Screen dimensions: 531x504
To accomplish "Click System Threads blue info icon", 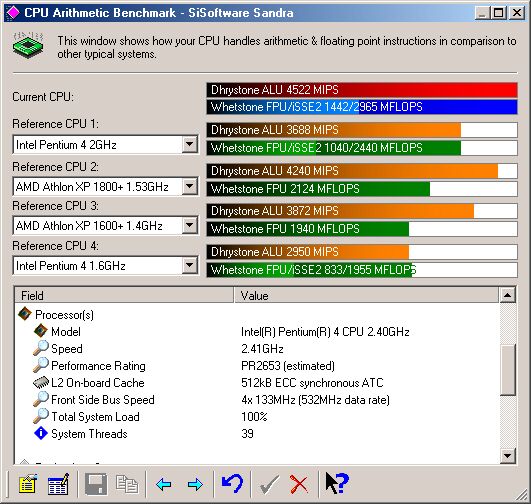I will click(x=41, y=433).
